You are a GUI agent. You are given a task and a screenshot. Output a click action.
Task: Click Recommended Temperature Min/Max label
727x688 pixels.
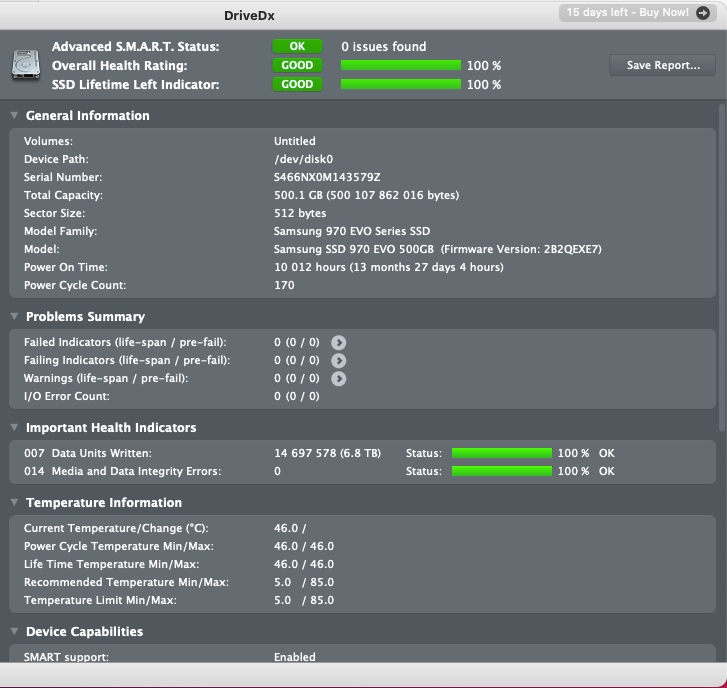[x=126, y=582]
